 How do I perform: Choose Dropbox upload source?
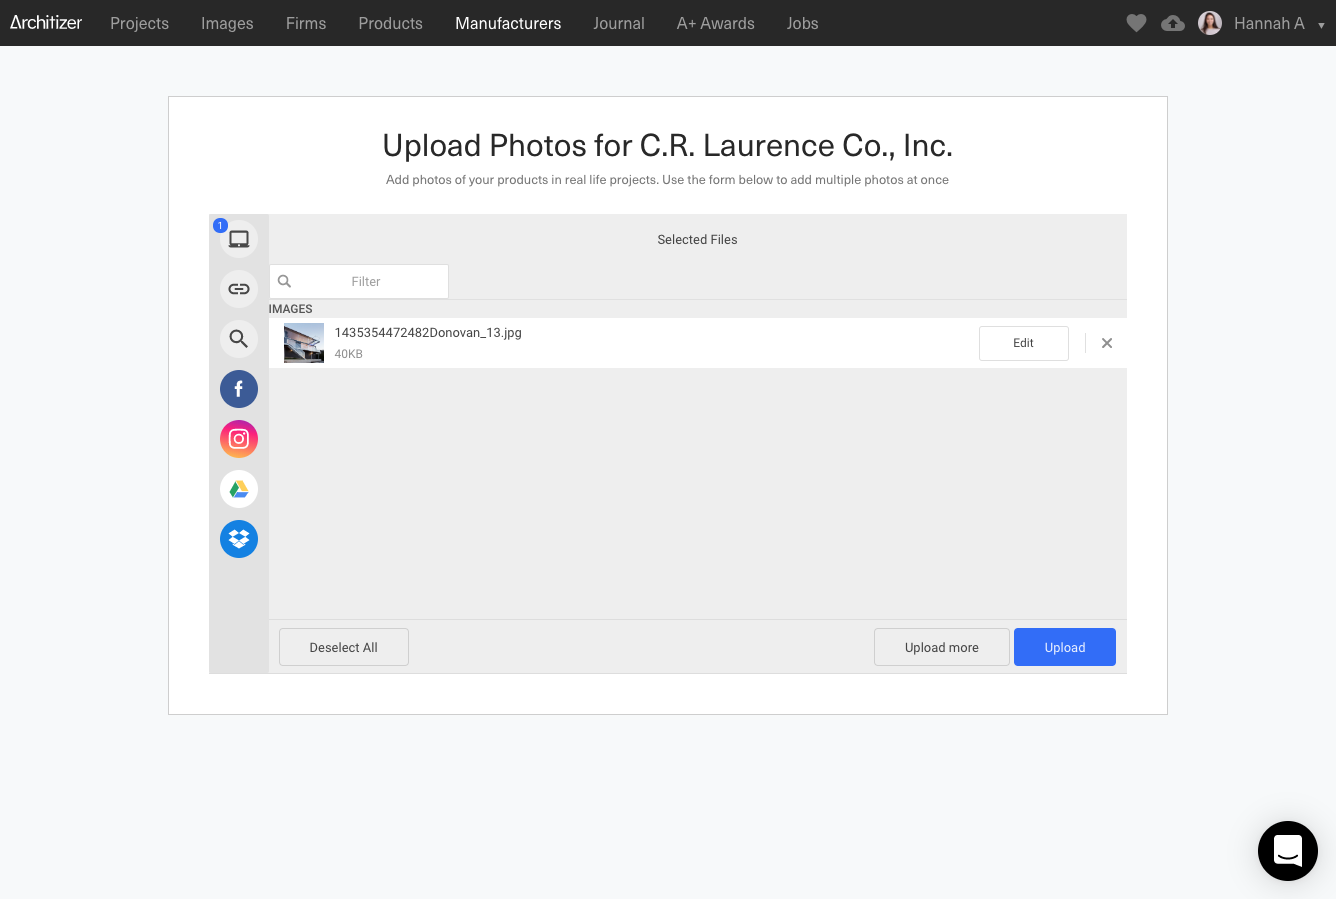coord(239,539)
